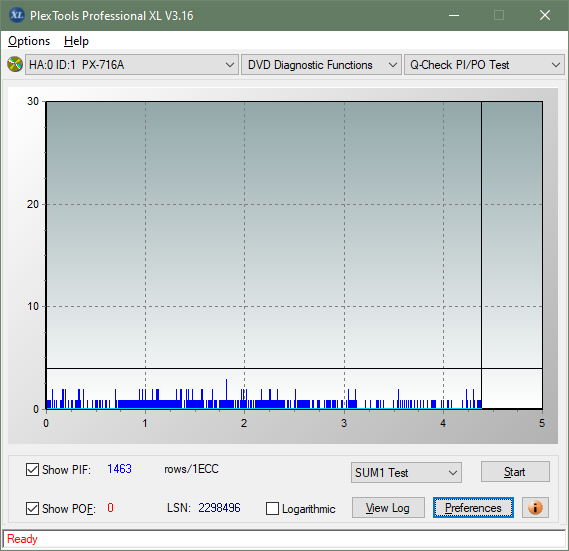Screen dimensions: 569x551
Task: Click the X-axis label 2
Action: coord(244,423)
